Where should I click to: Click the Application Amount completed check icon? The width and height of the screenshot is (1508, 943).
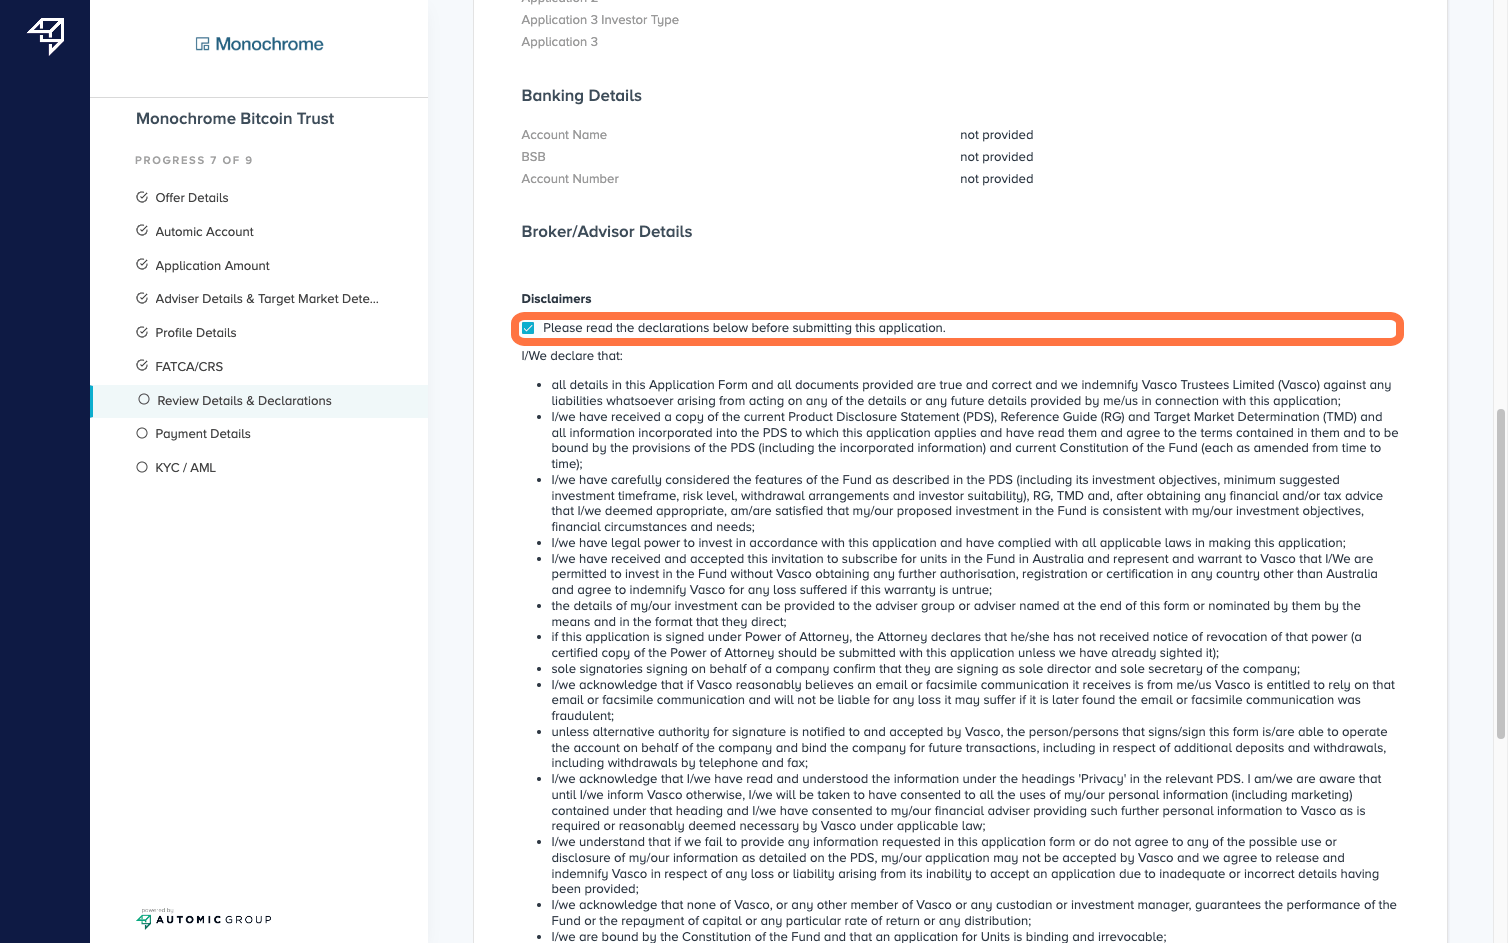142,265
